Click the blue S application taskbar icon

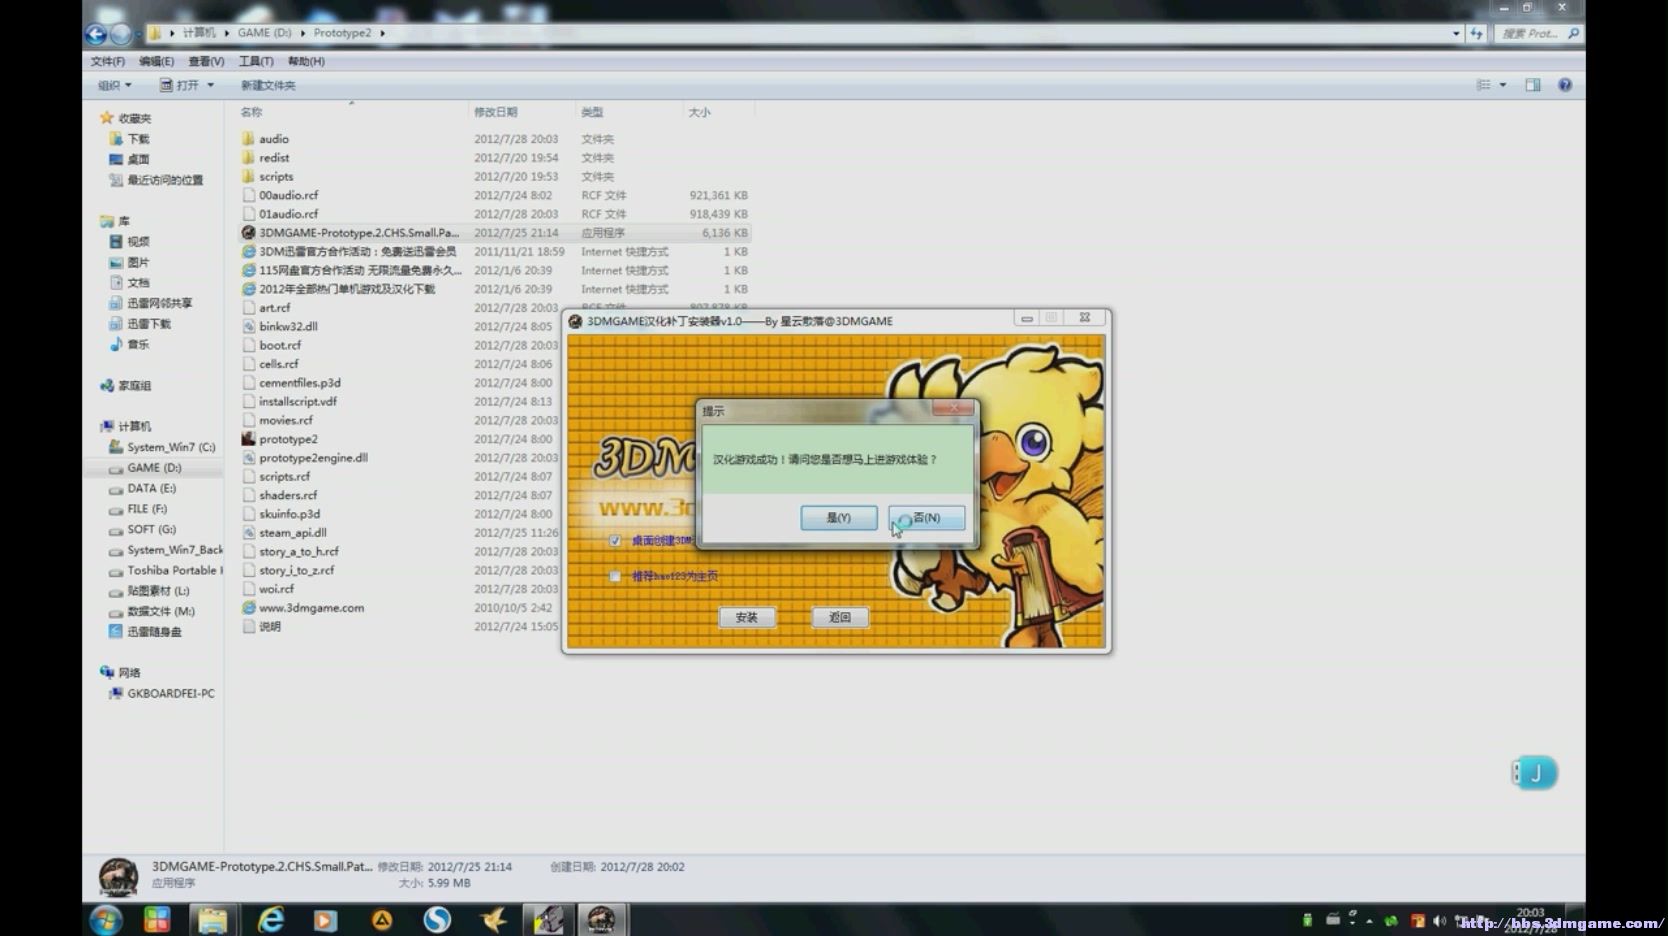click(437, 920)
